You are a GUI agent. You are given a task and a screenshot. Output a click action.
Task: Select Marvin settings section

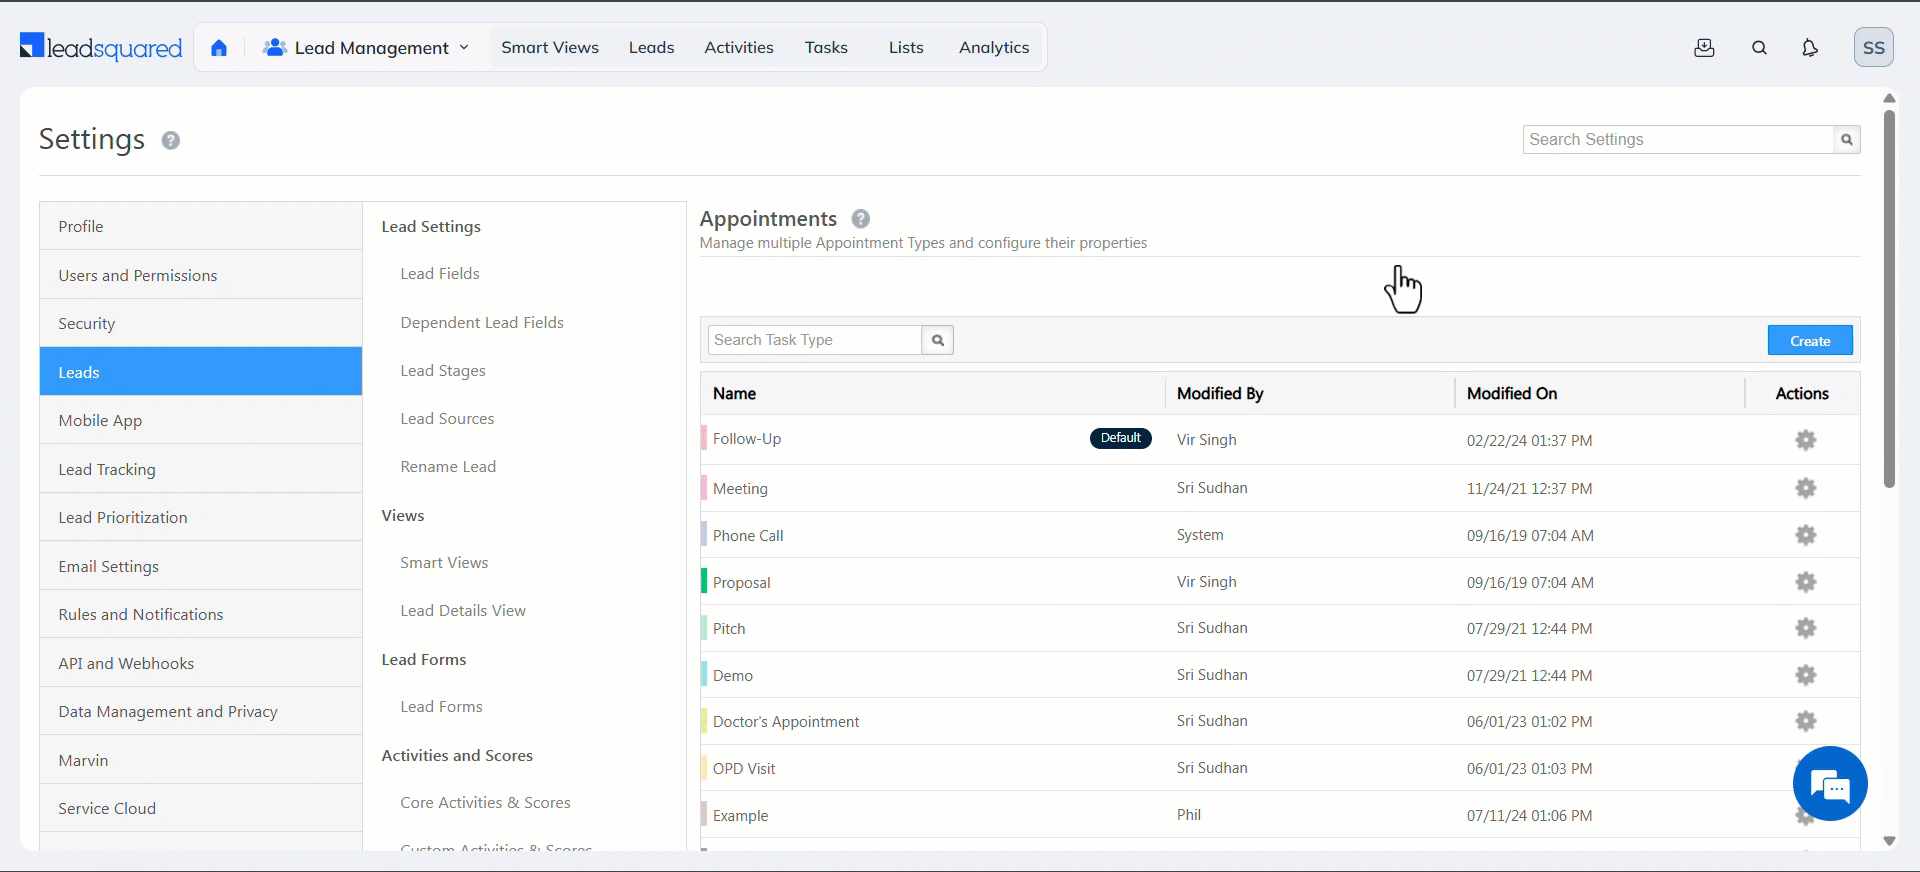pos(201,760)
